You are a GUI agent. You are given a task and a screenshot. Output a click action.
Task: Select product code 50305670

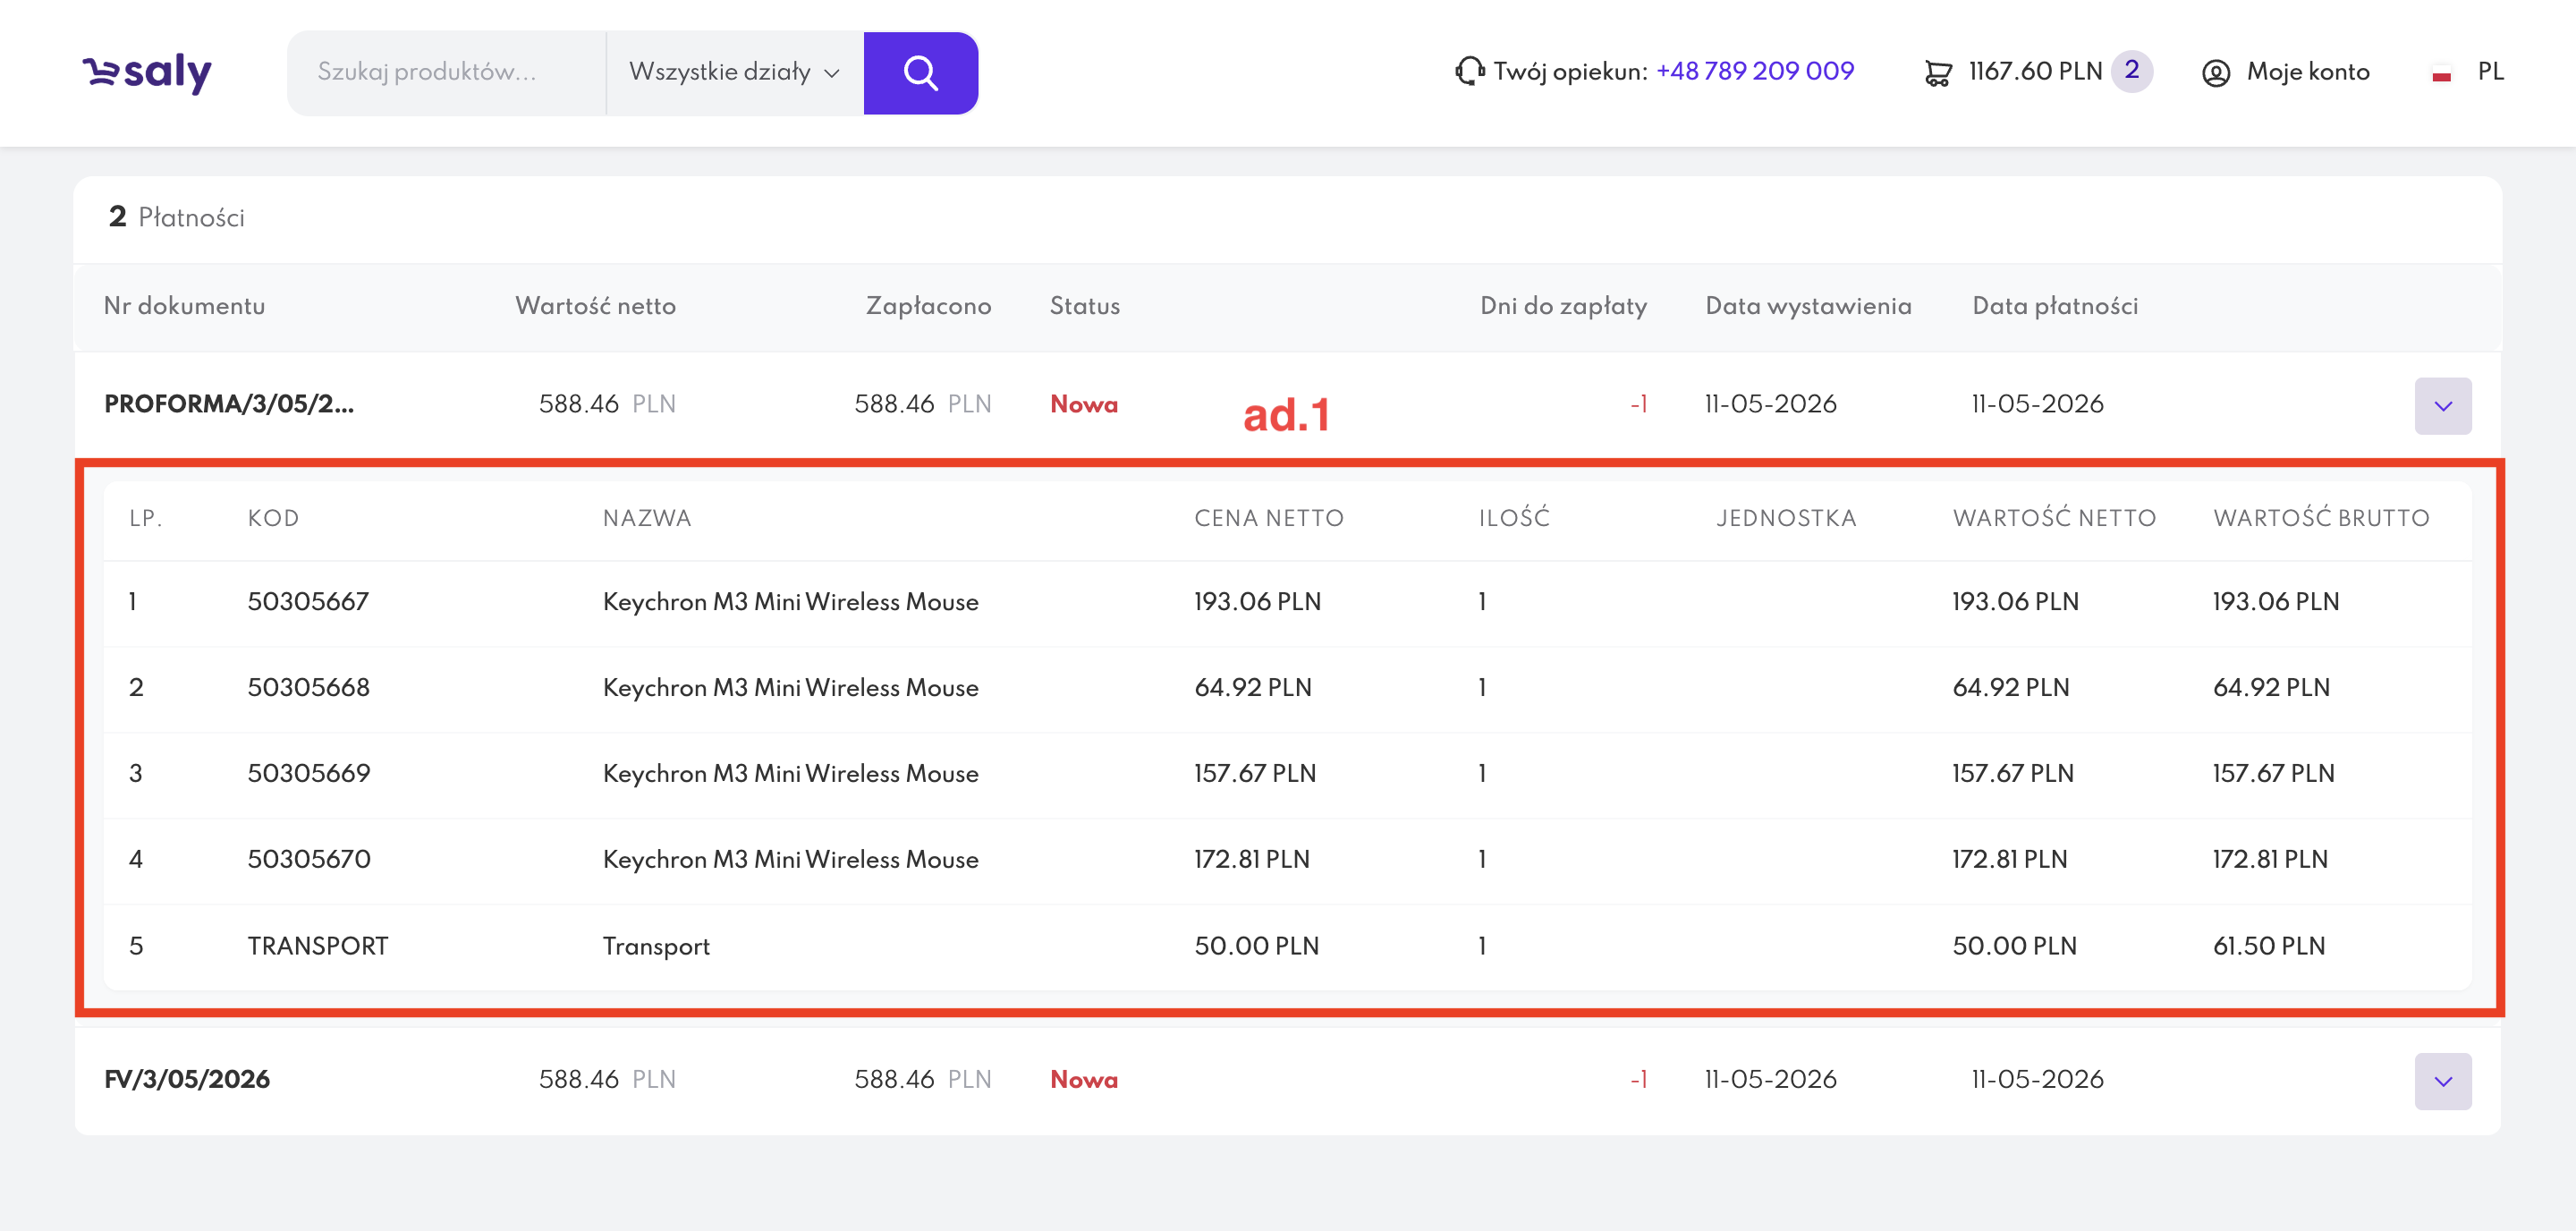pyautogui.click(x=308, y=859)
